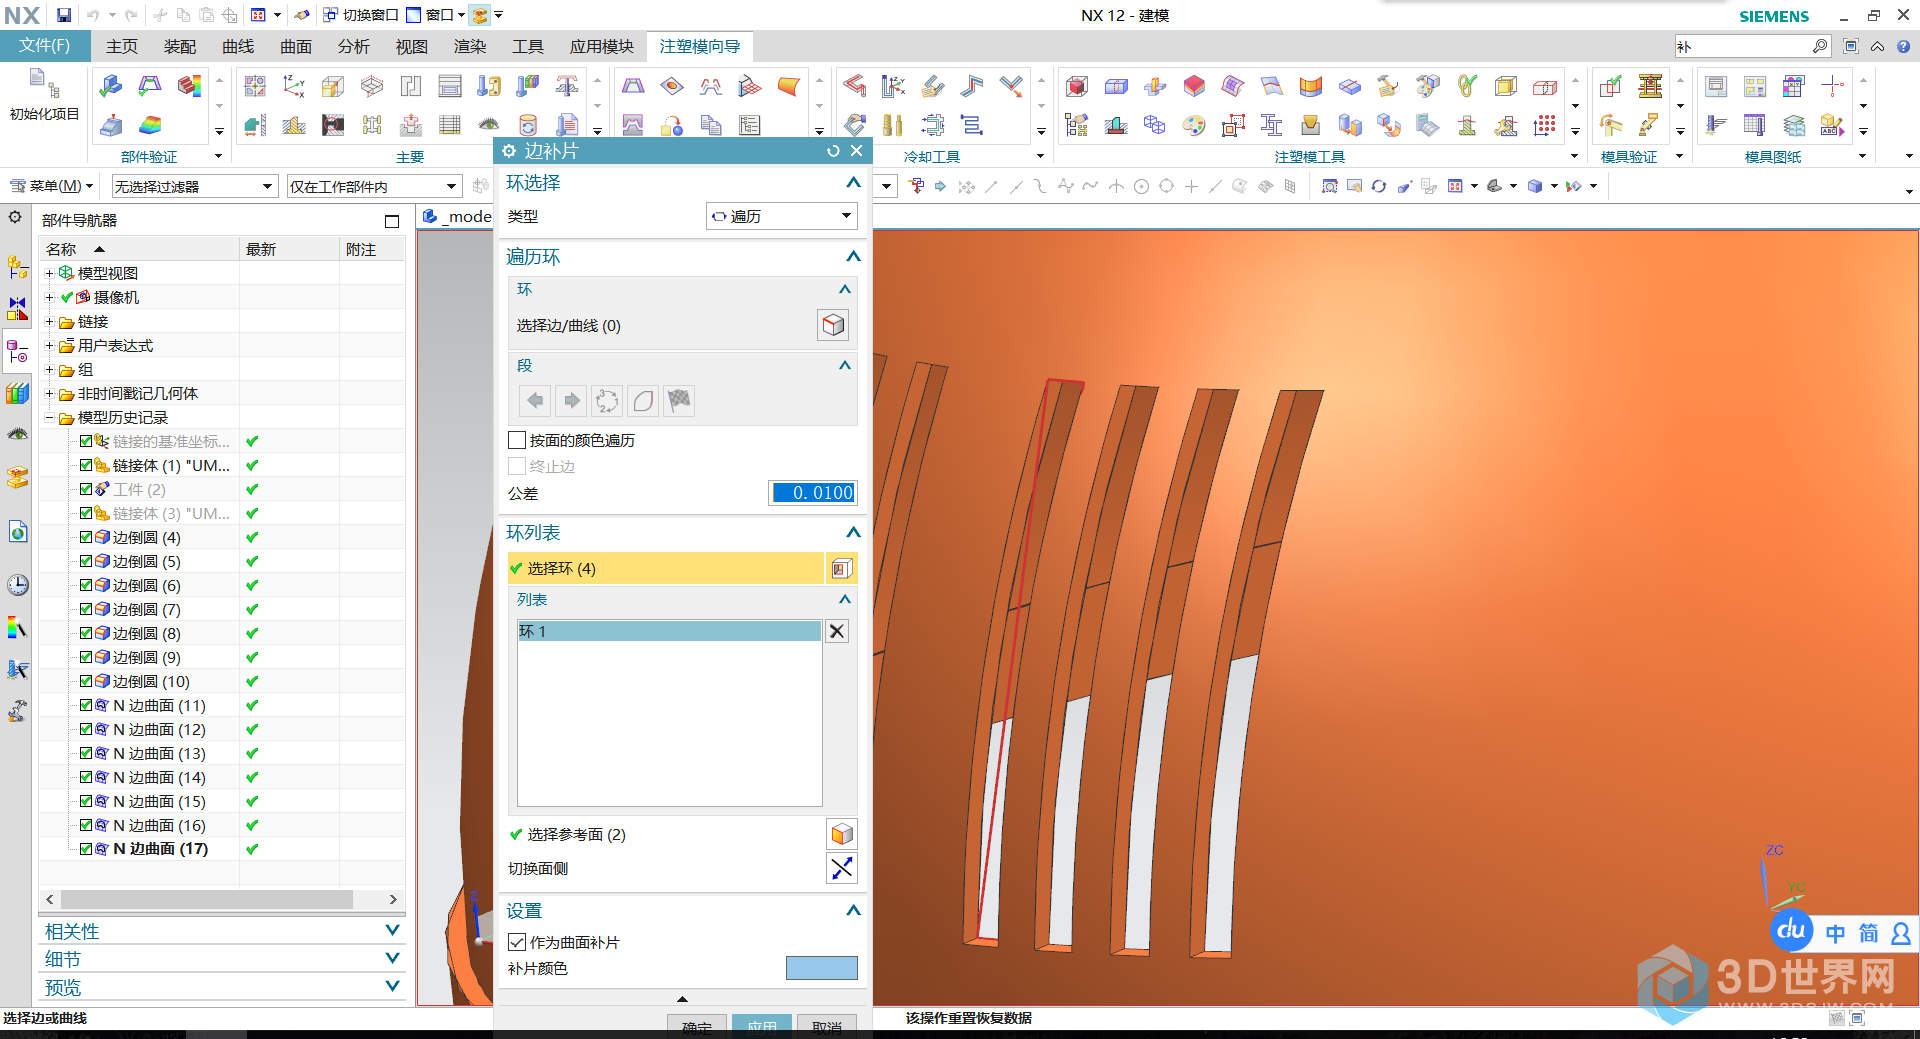Sort by the 名称 column header
The width and height of the screenshot is (1920, 1039).
[139, 249]
